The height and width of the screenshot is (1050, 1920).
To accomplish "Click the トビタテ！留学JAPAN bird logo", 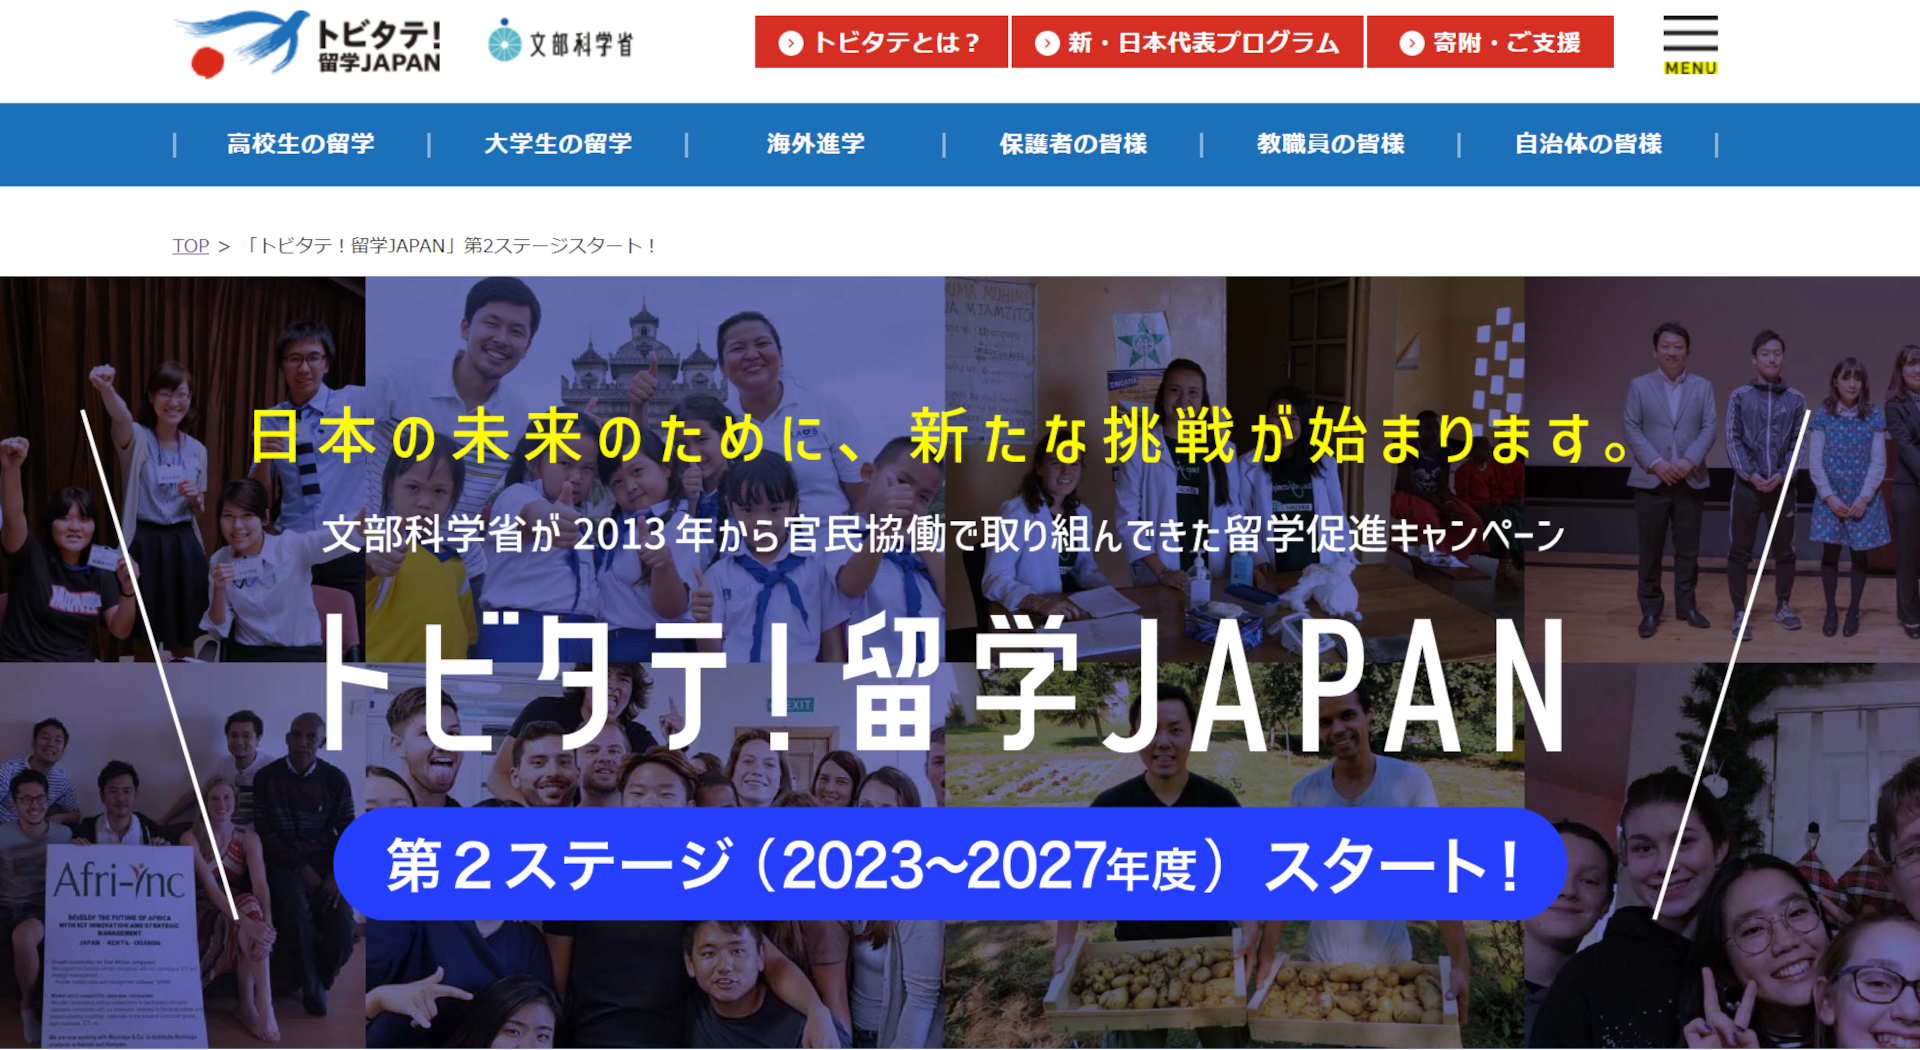I will click(310, 42).
